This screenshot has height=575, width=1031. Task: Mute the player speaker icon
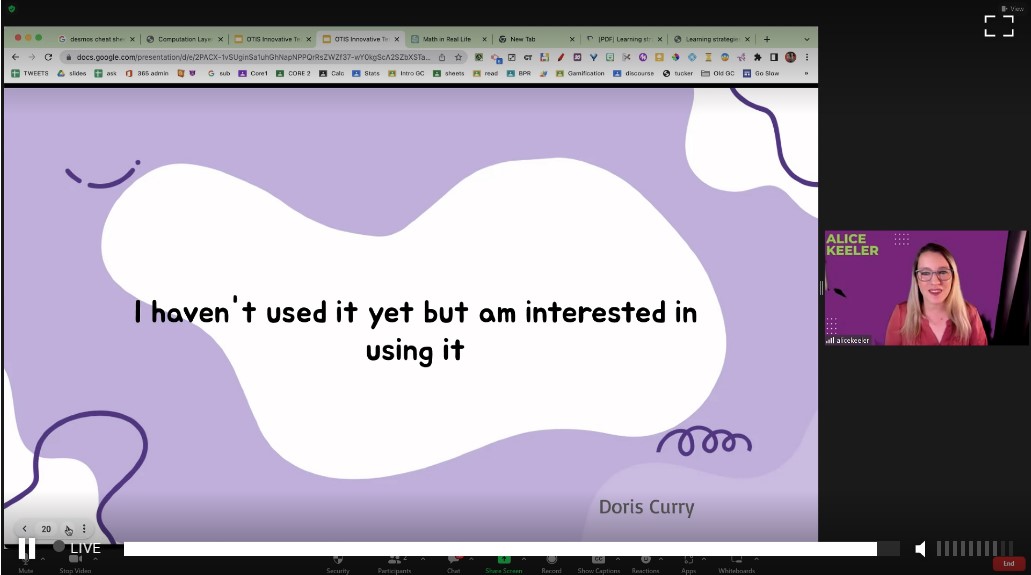921,549
